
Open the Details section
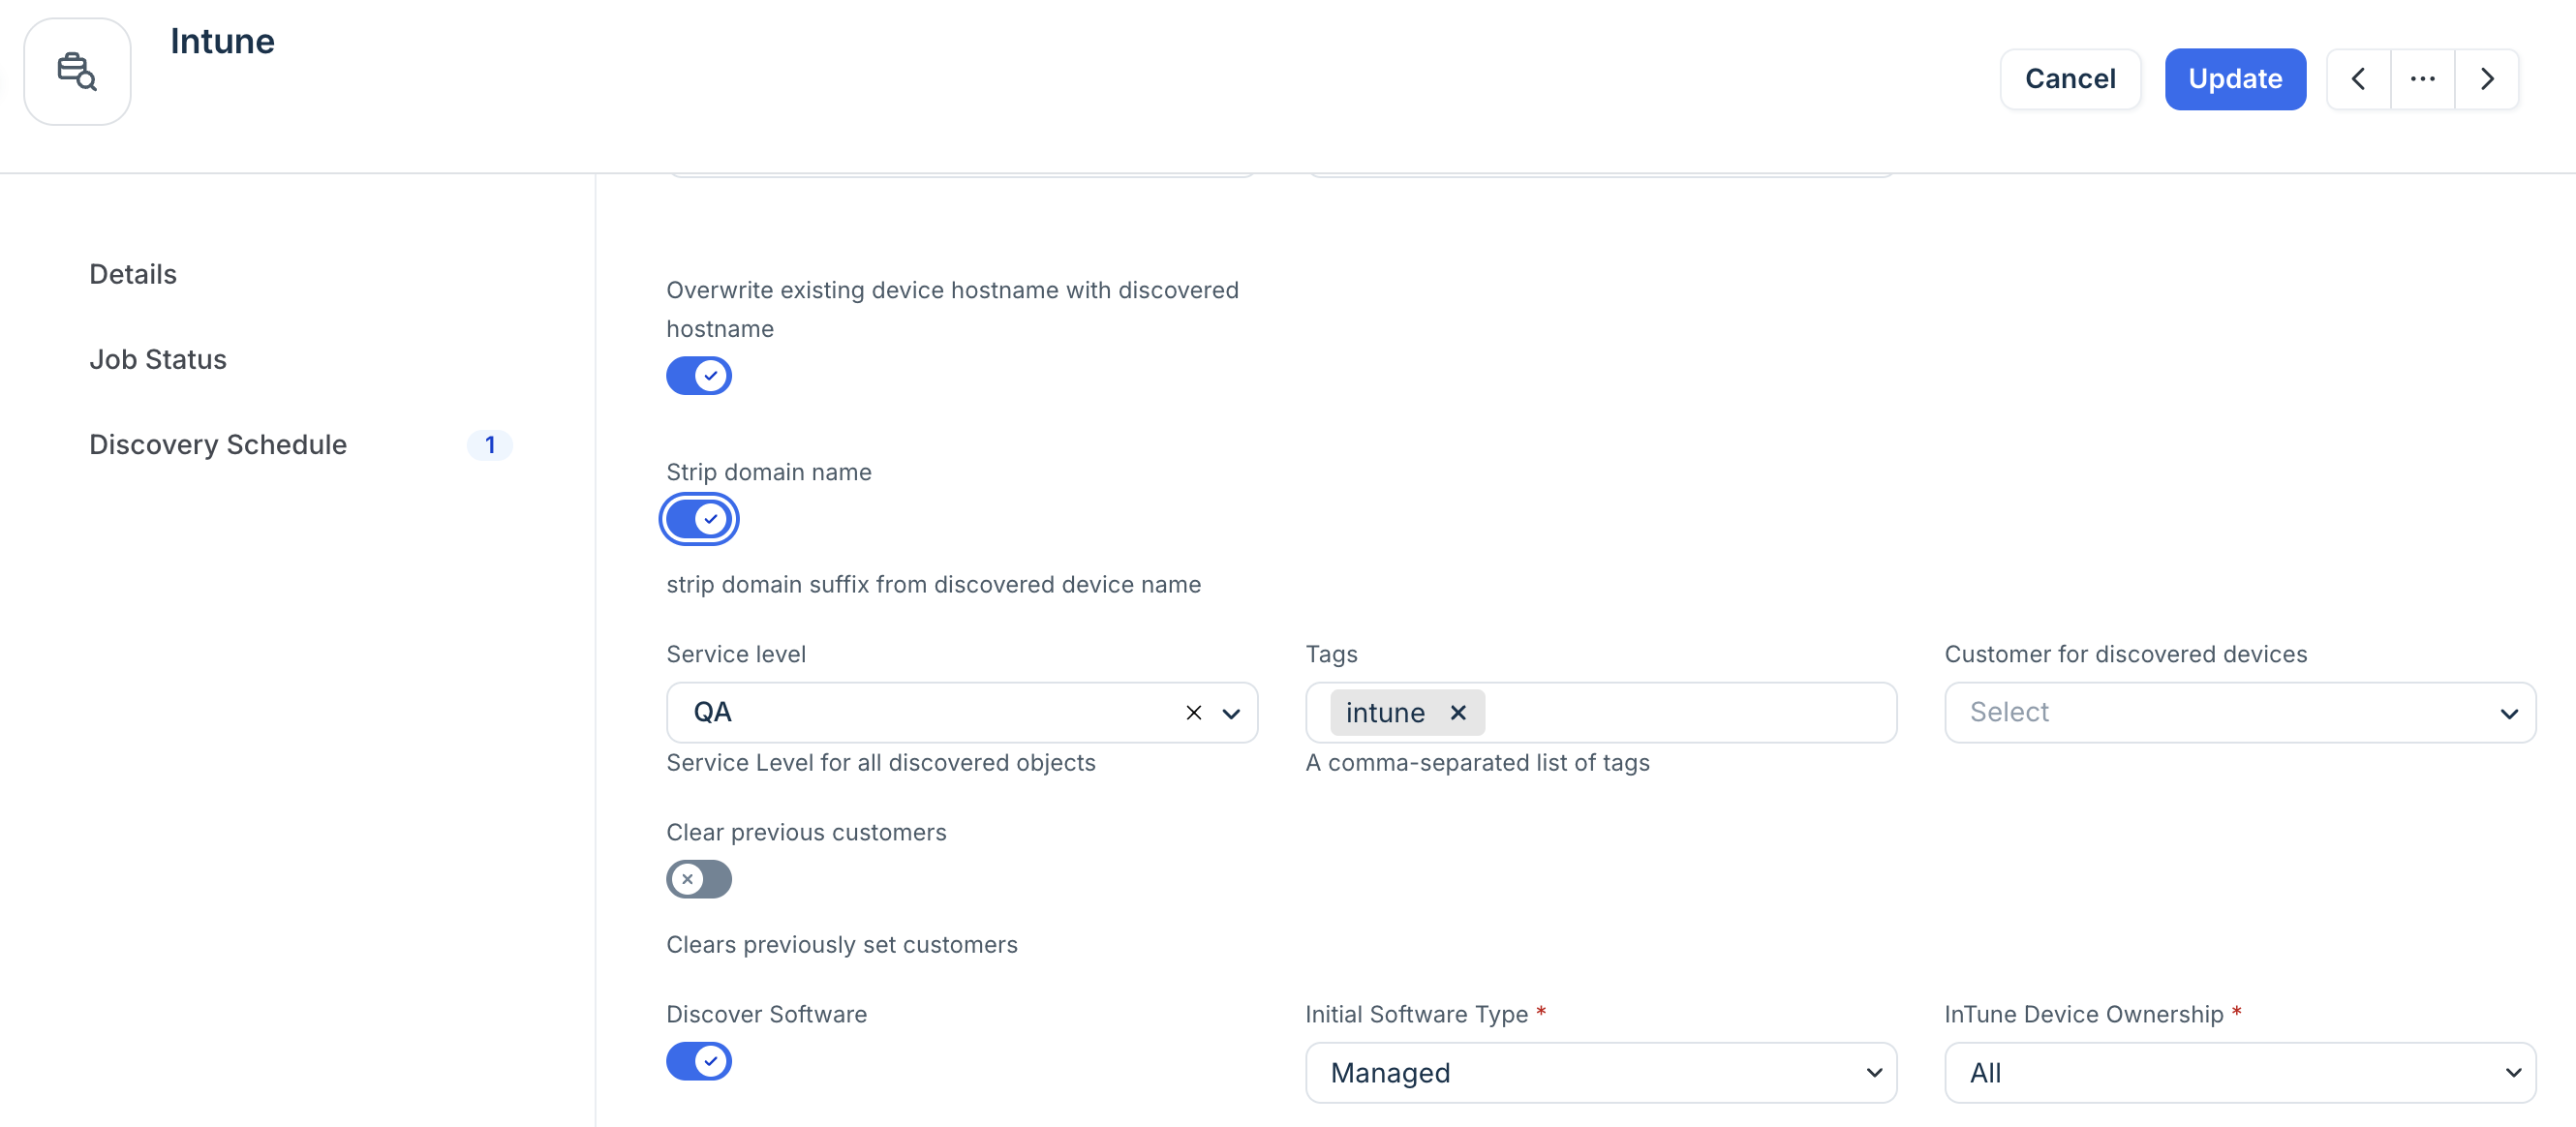[133, 274]
